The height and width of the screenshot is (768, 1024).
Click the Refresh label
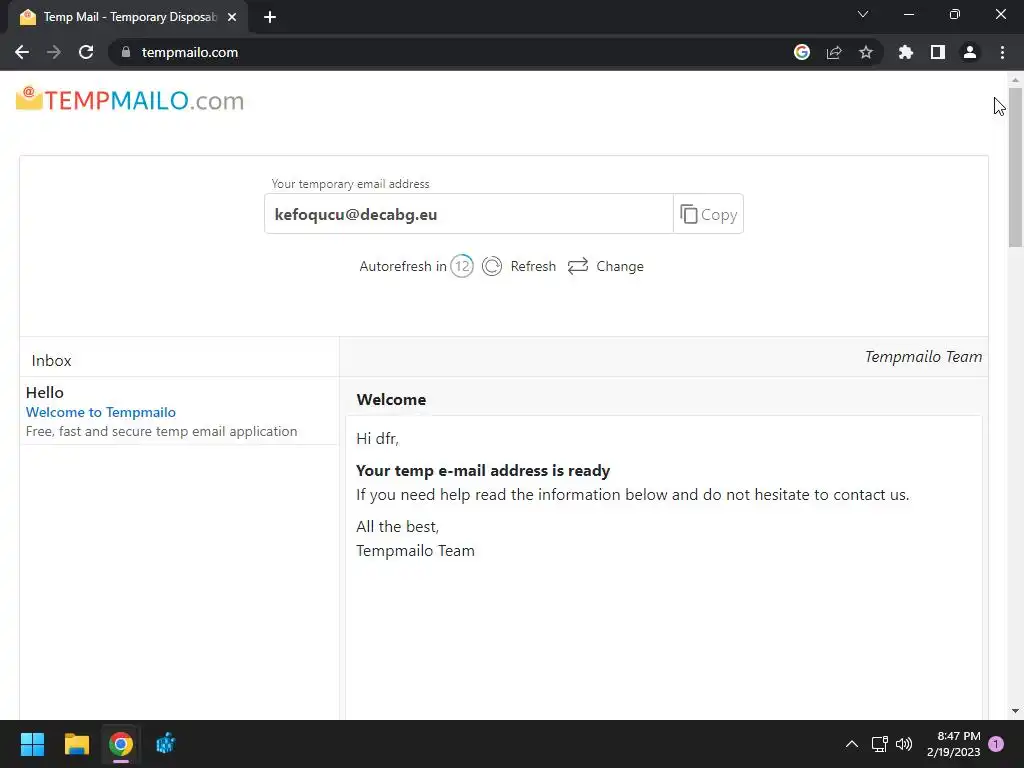coord(533,266)
